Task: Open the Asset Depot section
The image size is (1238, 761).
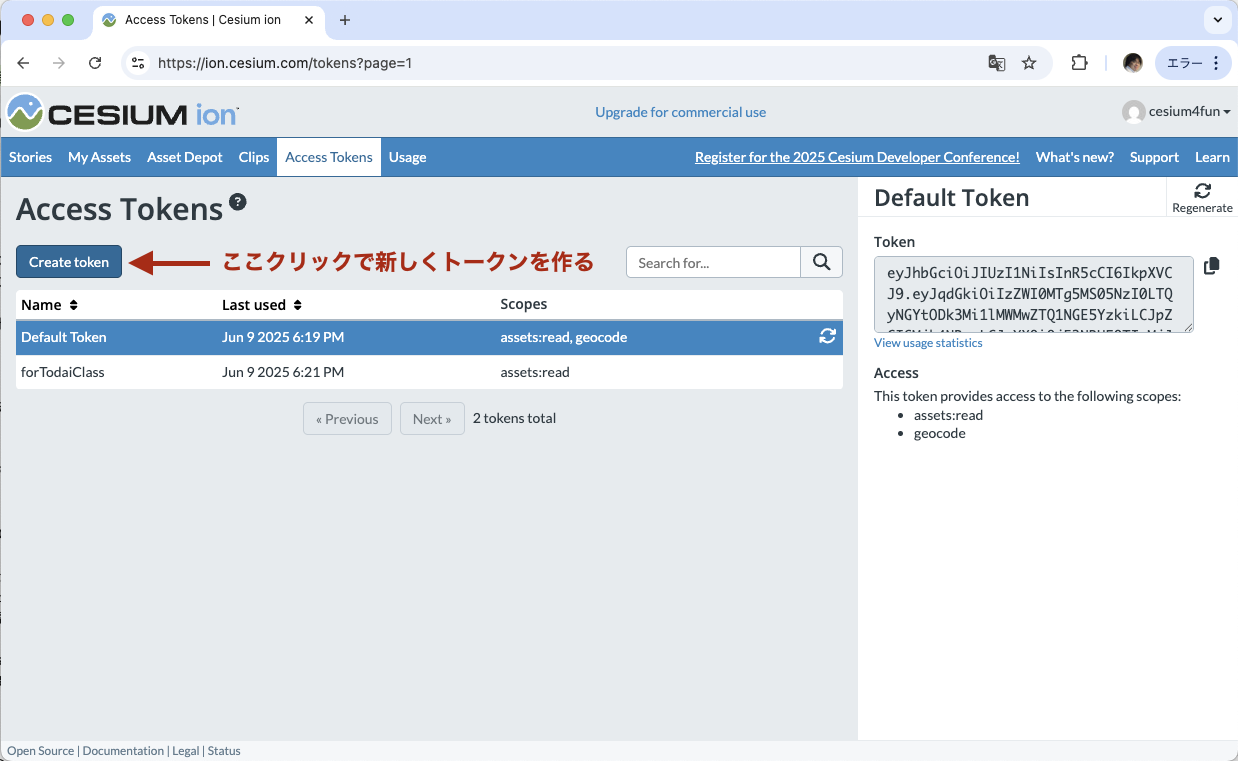Action: point(184,157)
